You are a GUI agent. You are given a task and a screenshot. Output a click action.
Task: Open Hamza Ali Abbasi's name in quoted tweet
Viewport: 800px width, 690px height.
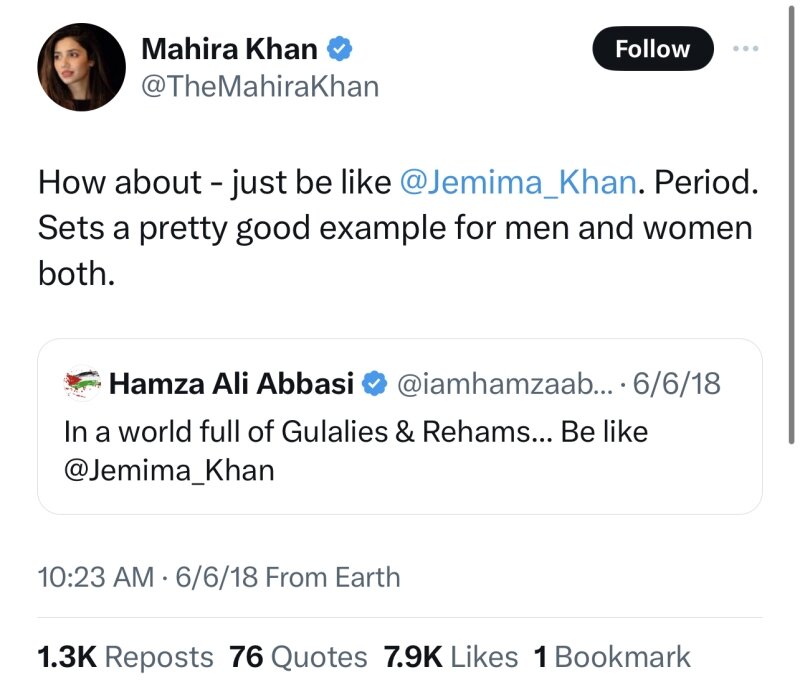(x=233, y=383)
